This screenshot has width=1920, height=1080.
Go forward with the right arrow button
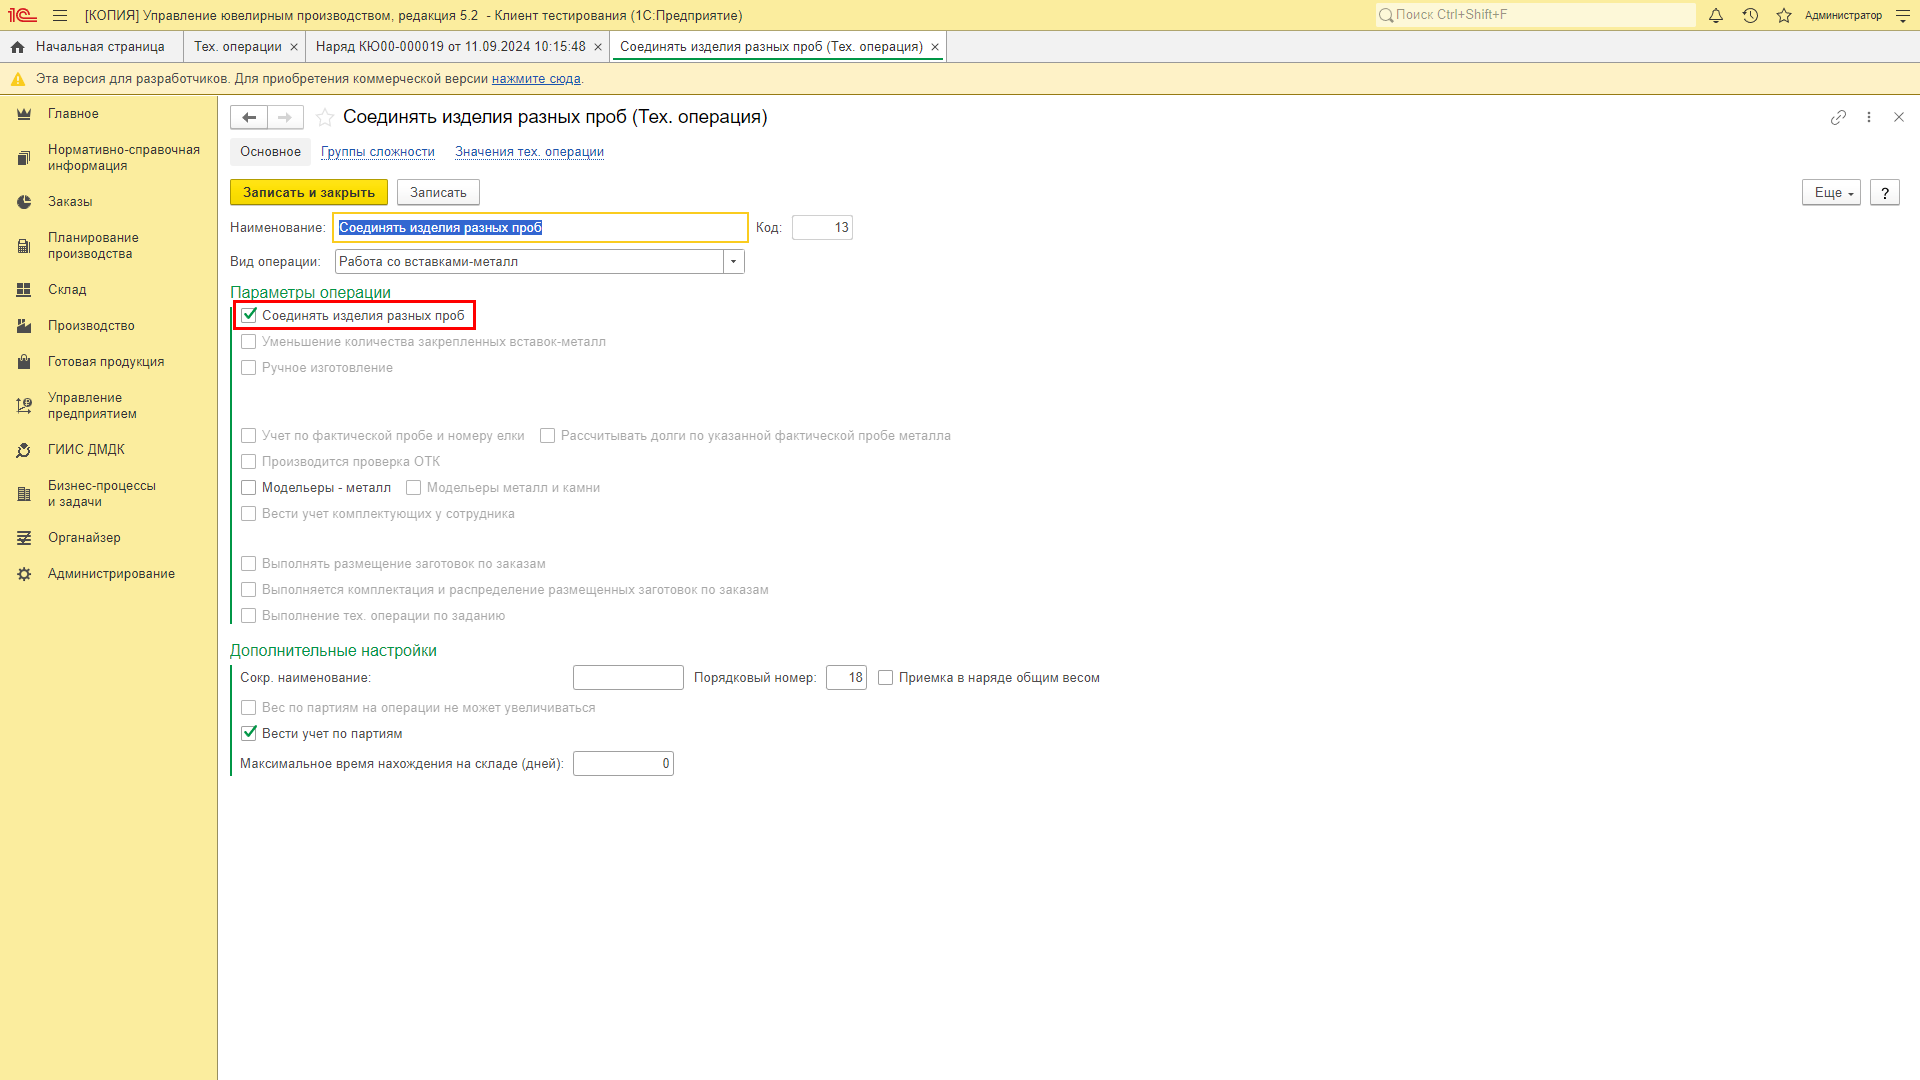tap(286, 117)
